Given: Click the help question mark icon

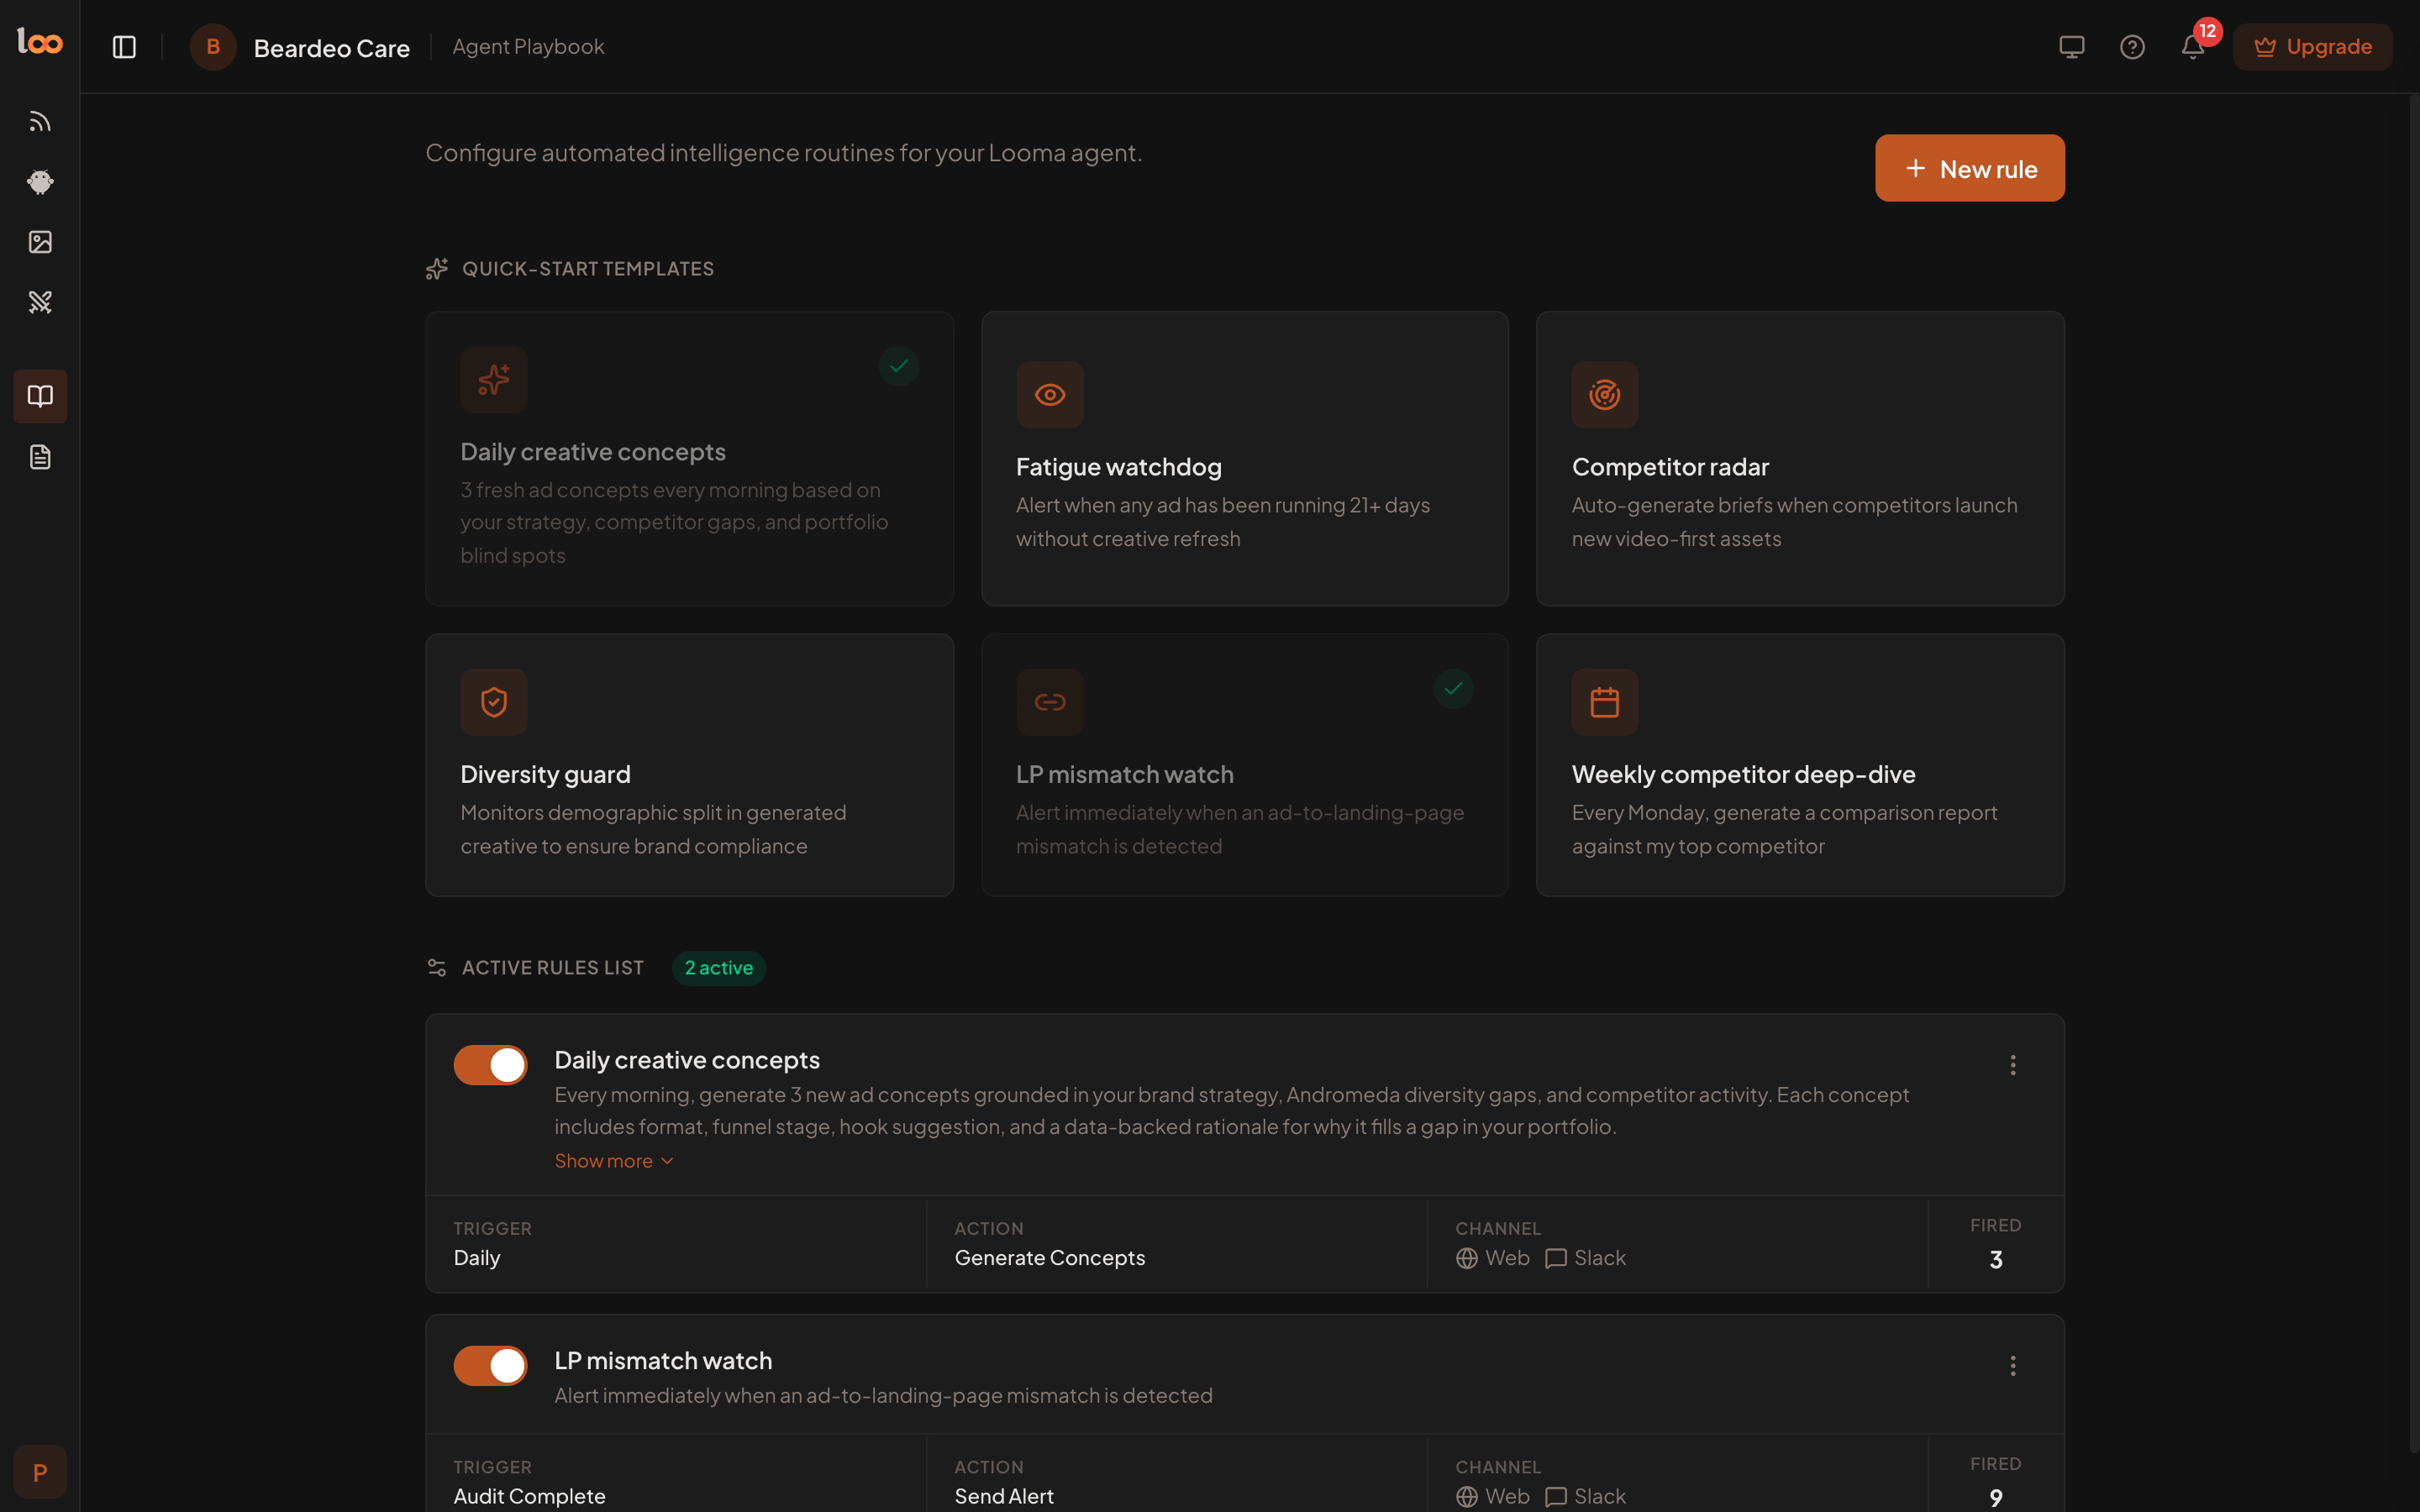Looking at the screenshot, I should pos(2132,47).
